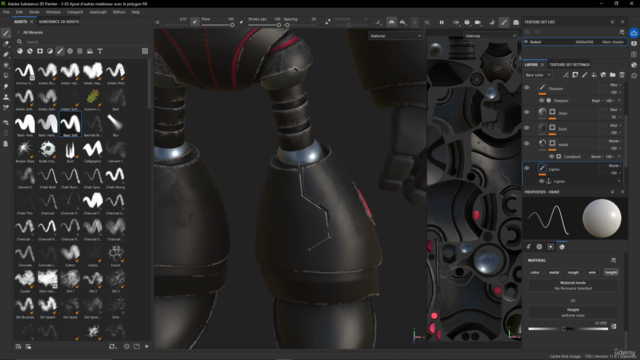Change blend mode of Stain layer
640x360 pixels.
click(x=614, y=109)
